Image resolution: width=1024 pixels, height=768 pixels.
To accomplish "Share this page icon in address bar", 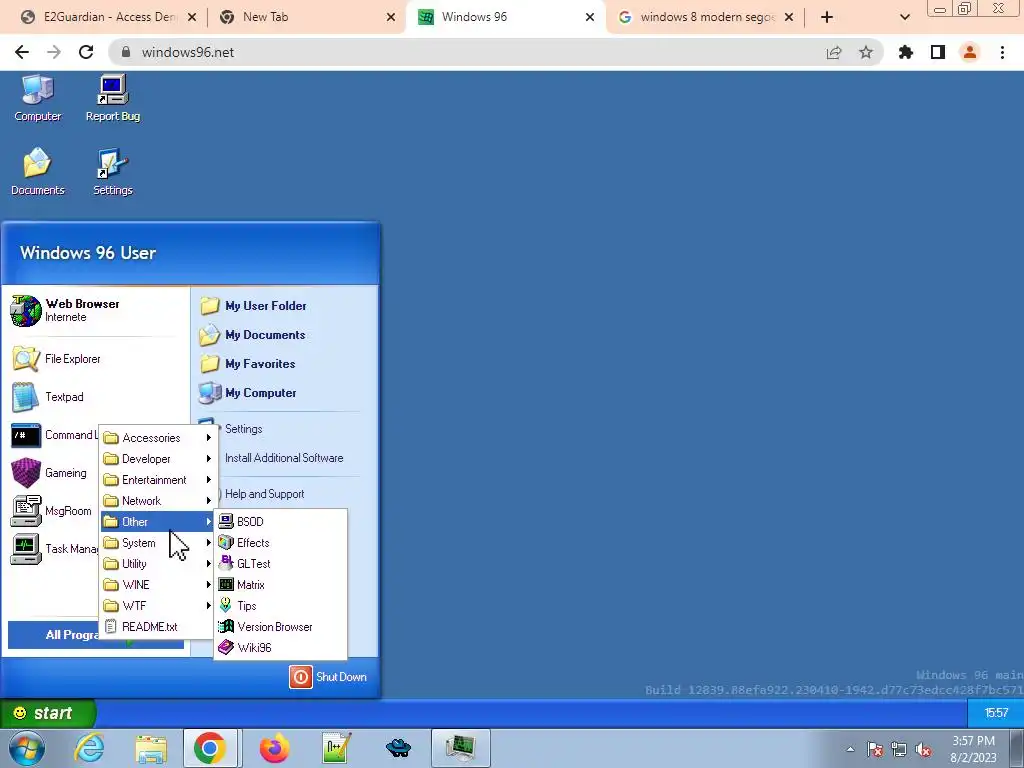I will 834,52.
